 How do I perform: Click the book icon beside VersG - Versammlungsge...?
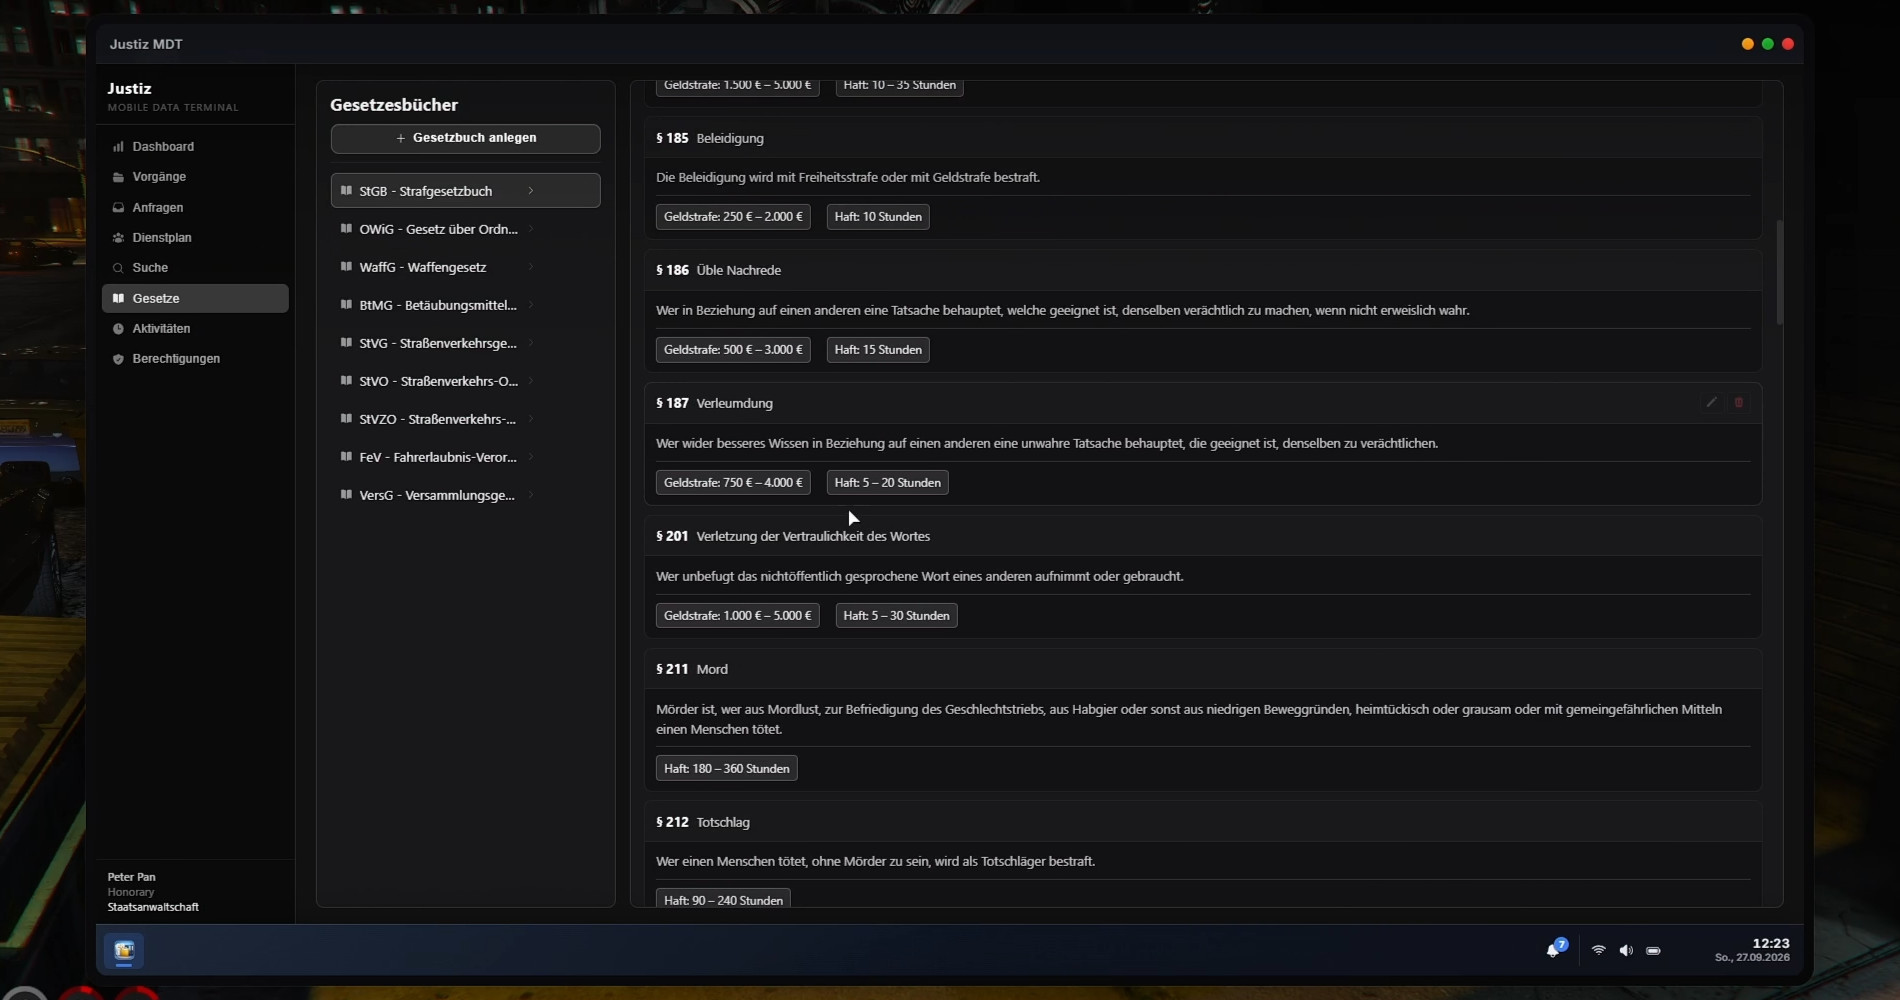point(346,494)
